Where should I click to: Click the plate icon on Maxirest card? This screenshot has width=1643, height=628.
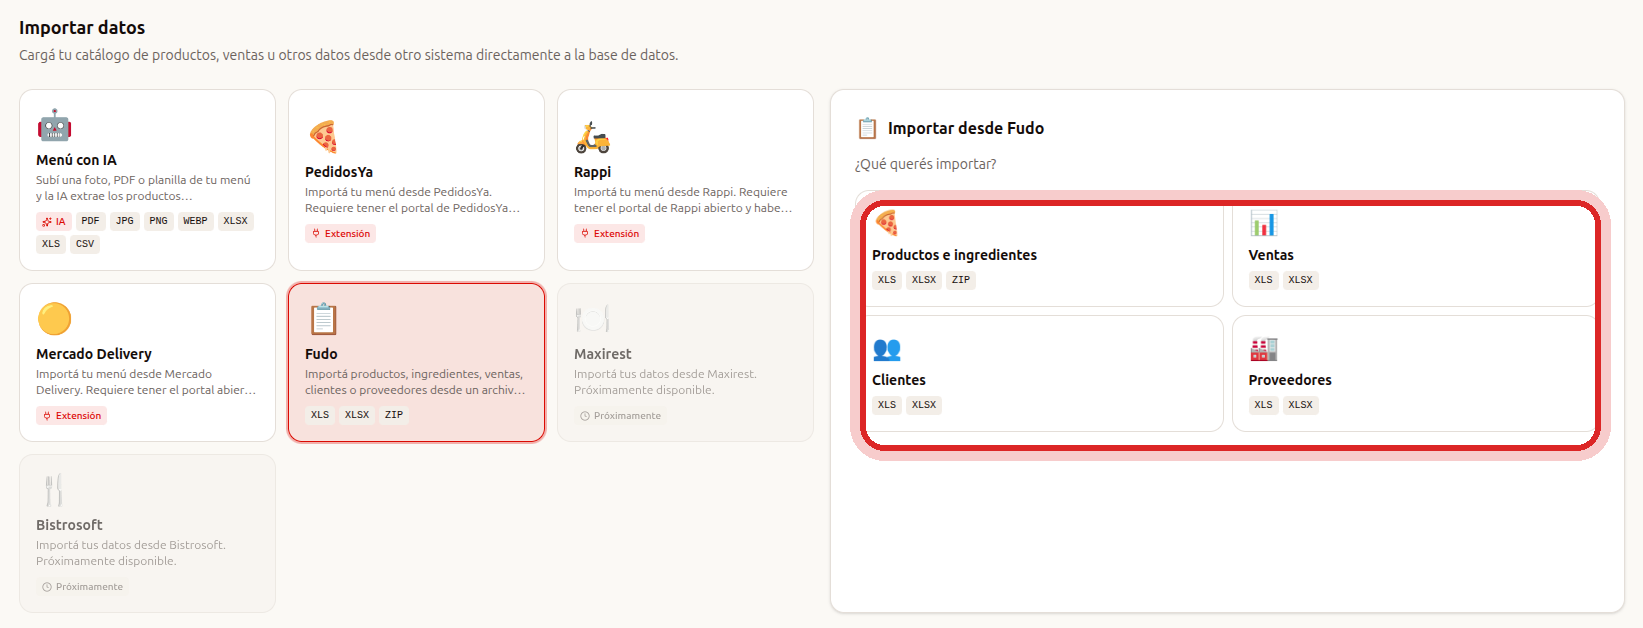592,319
